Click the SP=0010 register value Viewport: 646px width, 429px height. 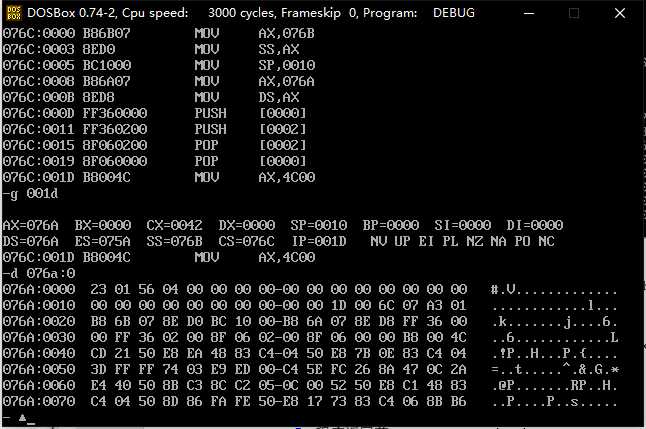pos(318,225)
